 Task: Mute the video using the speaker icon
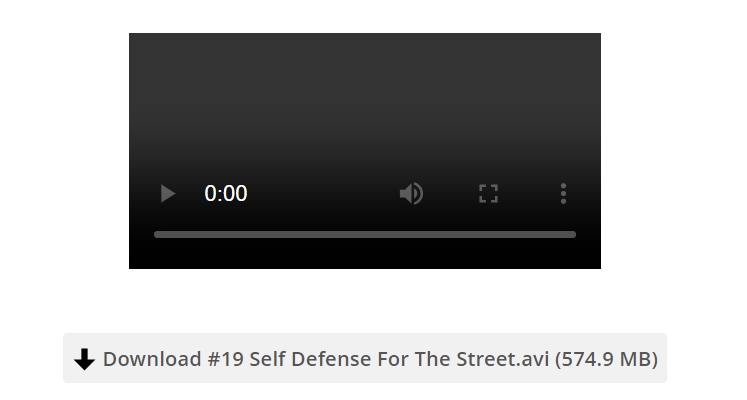(411, 194)
